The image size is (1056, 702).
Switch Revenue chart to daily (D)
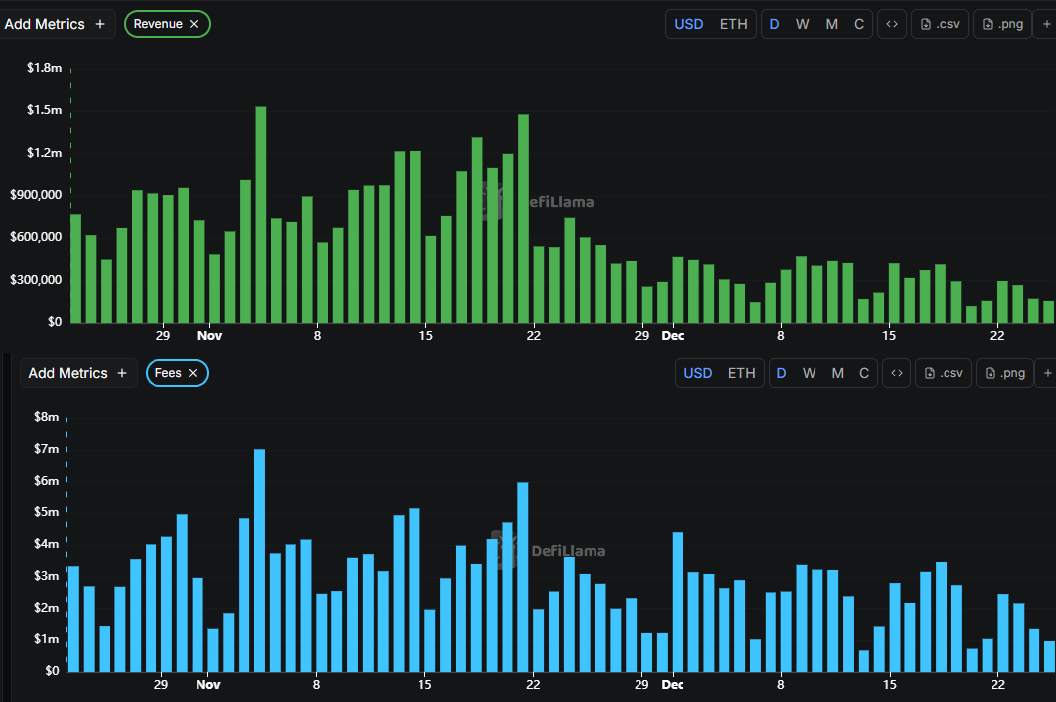tap(774, 24)
